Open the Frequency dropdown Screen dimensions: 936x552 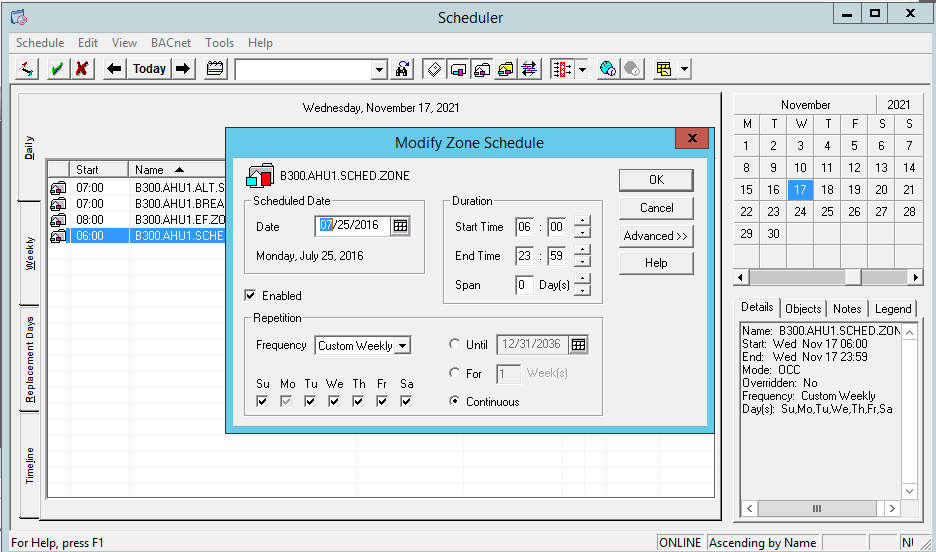[x=401, y=346]
